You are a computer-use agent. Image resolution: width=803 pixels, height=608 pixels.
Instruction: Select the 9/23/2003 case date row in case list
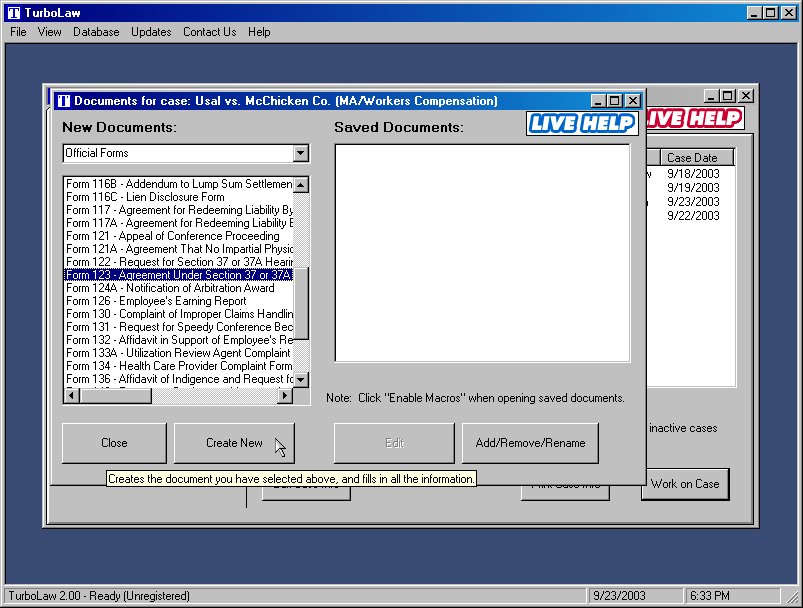coord(693,202)
